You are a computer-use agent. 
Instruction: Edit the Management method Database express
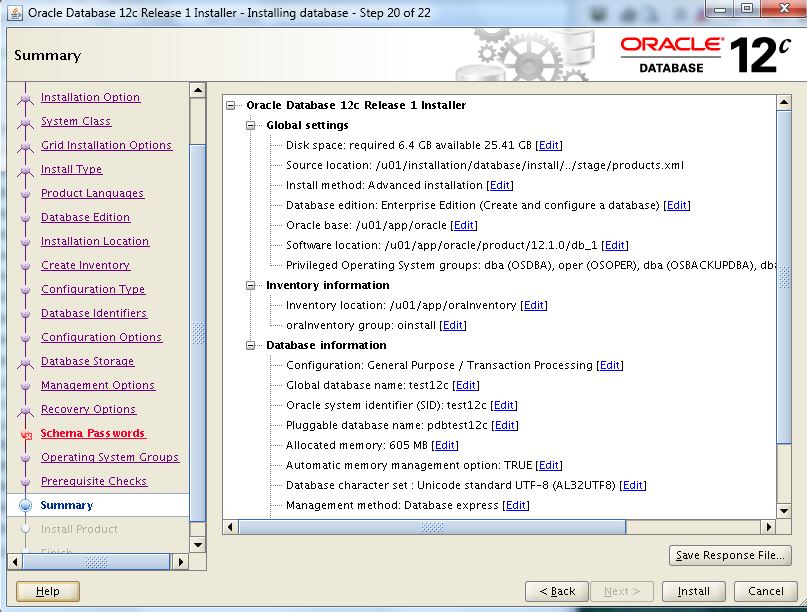[x=516, y=505]
